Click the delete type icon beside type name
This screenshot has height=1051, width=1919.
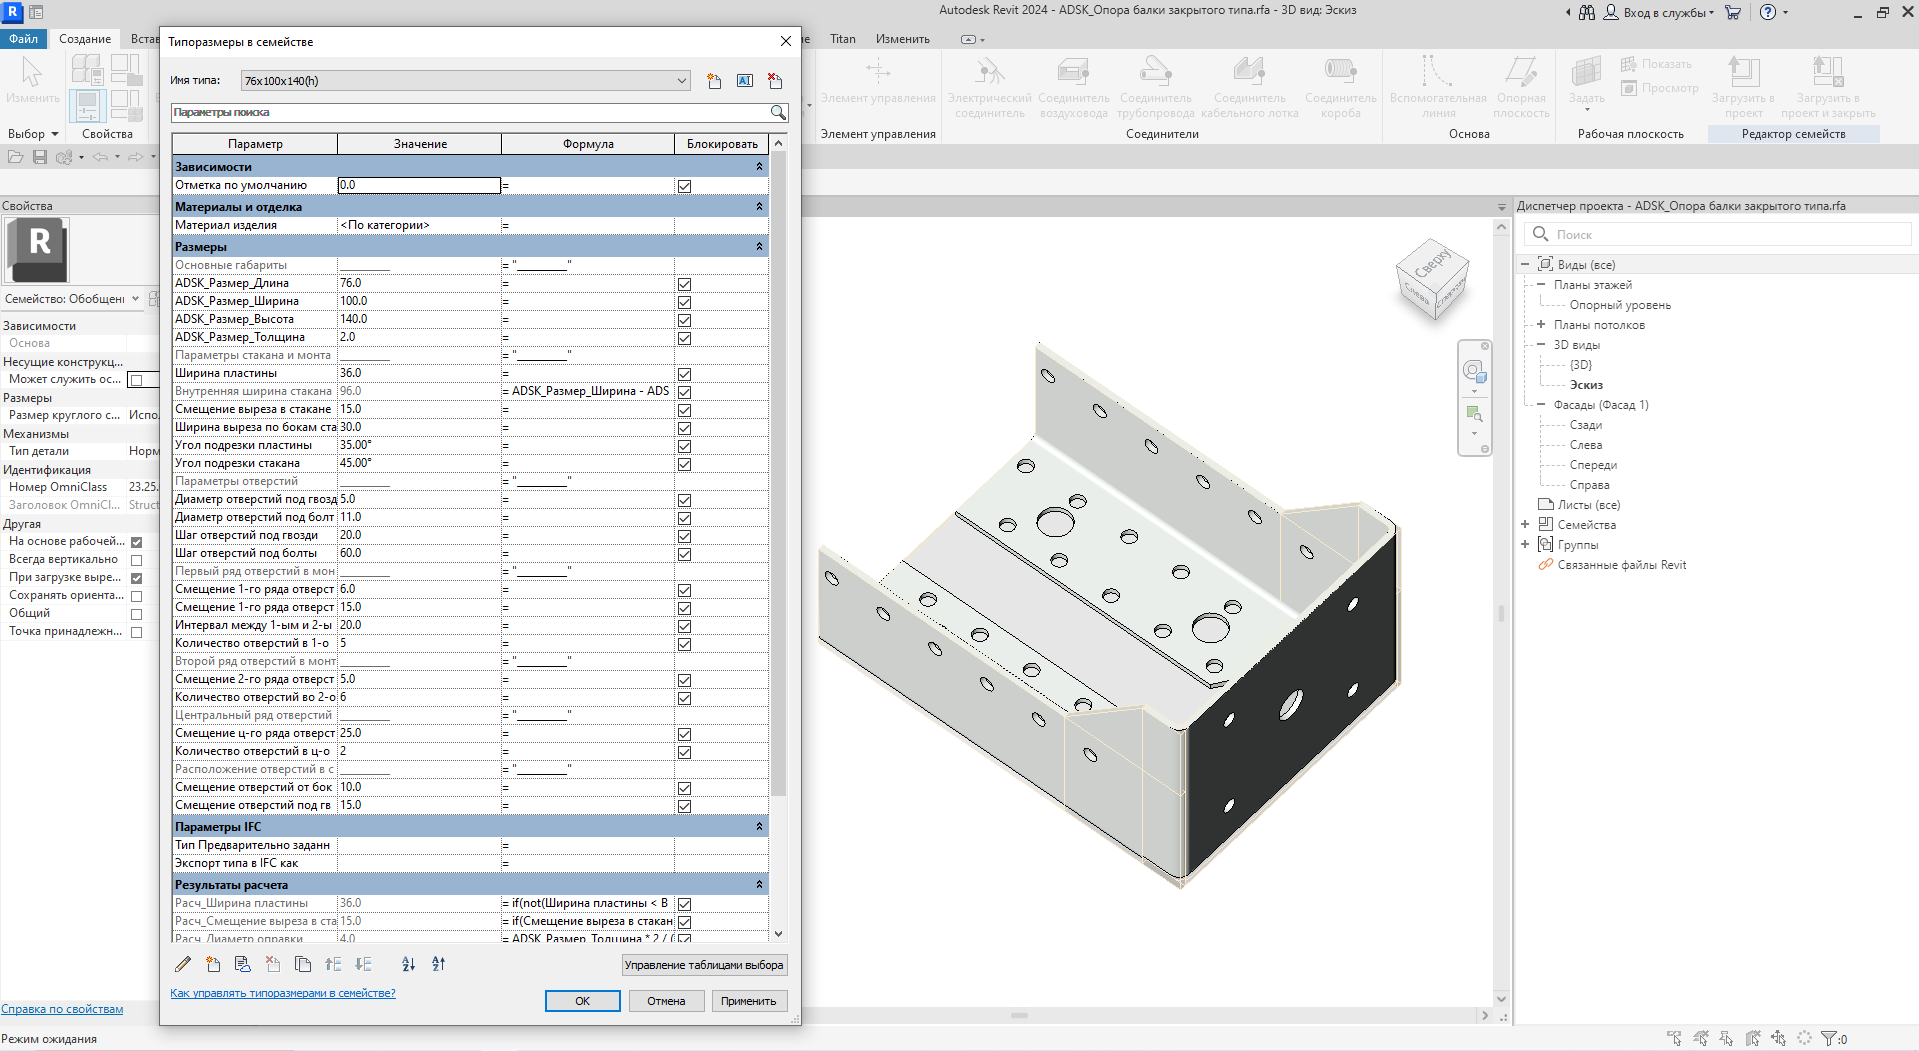[x=775, y=81]
